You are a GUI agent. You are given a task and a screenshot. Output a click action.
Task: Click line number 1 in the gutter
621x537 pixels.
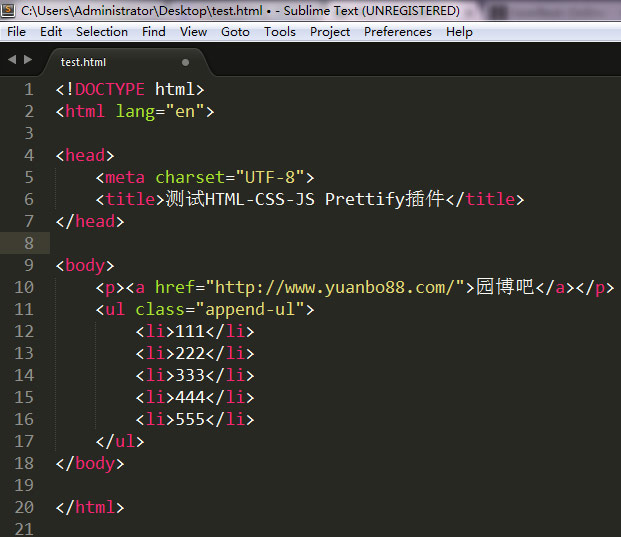[29, 90]
